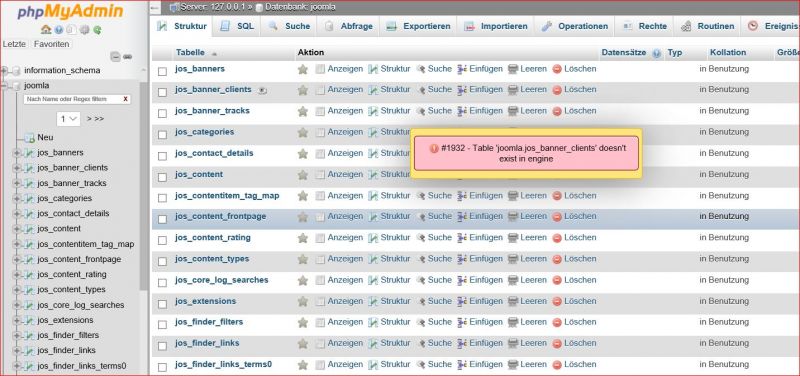Go to next page with single > arrow
800x376 pixels.
pos(89,119)
